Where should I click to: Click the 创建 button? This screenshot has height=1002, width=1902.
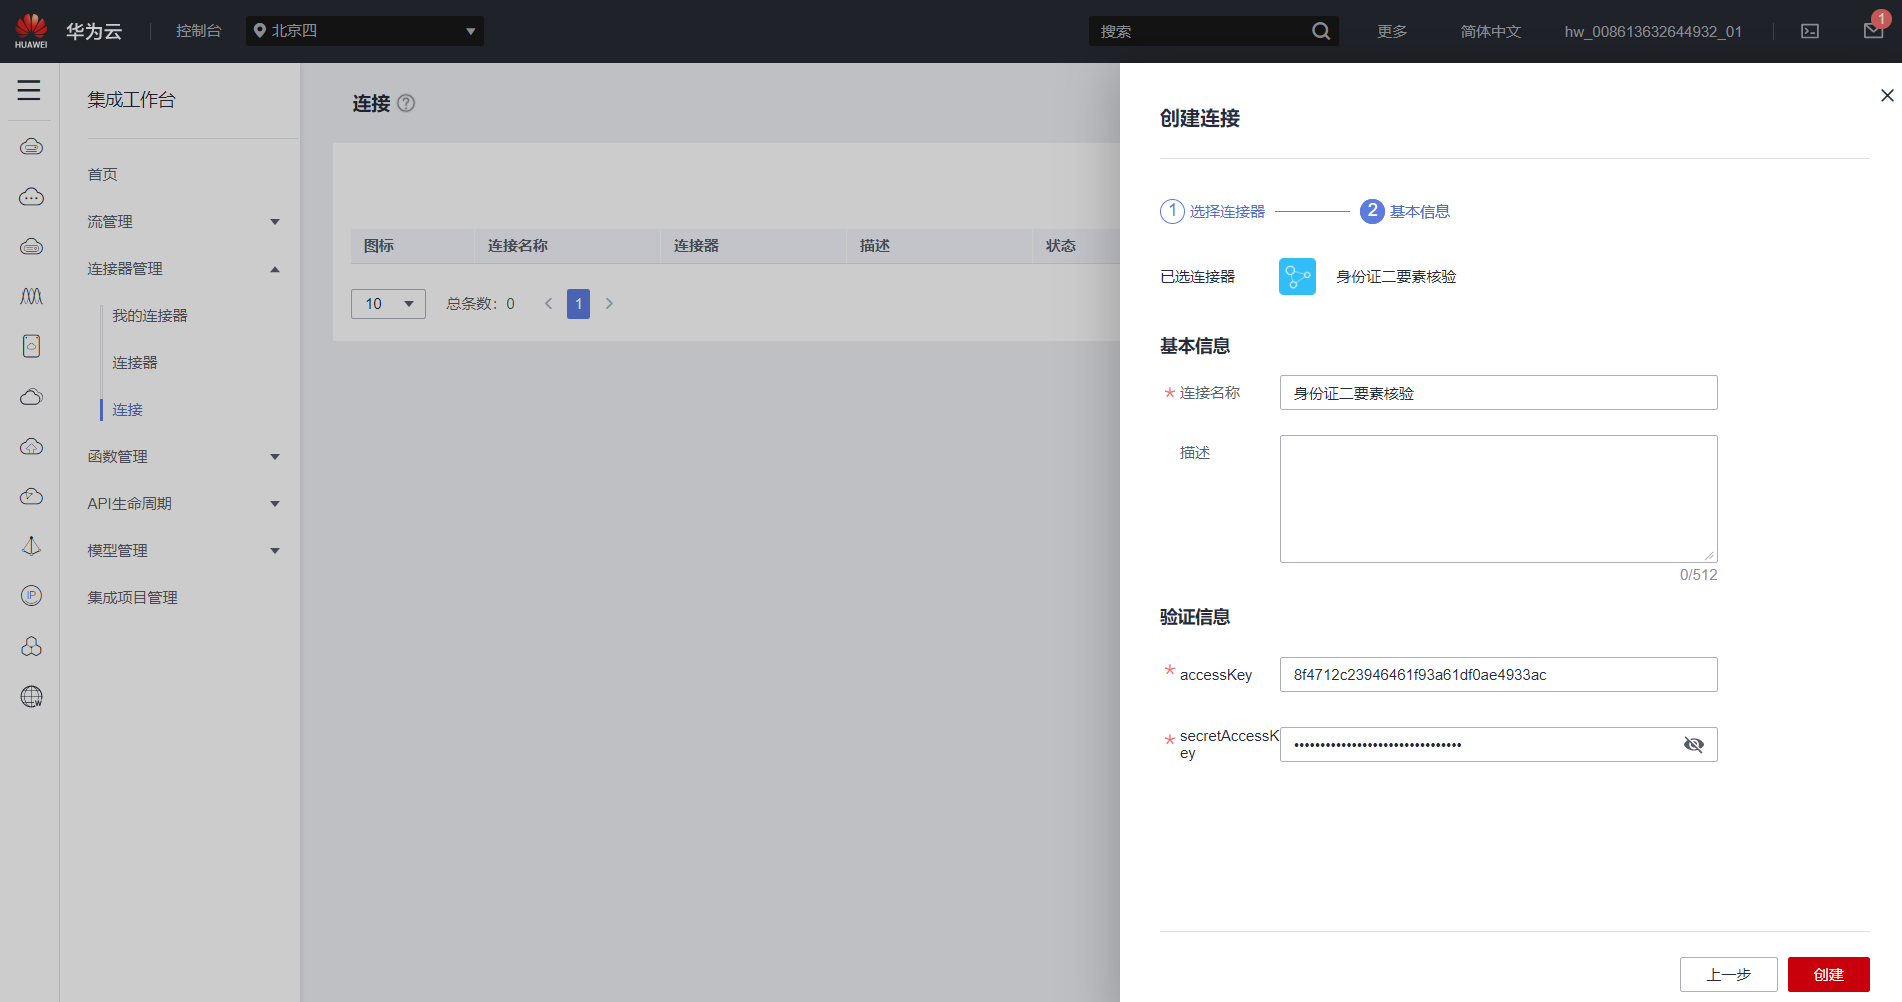(1828, 974)
